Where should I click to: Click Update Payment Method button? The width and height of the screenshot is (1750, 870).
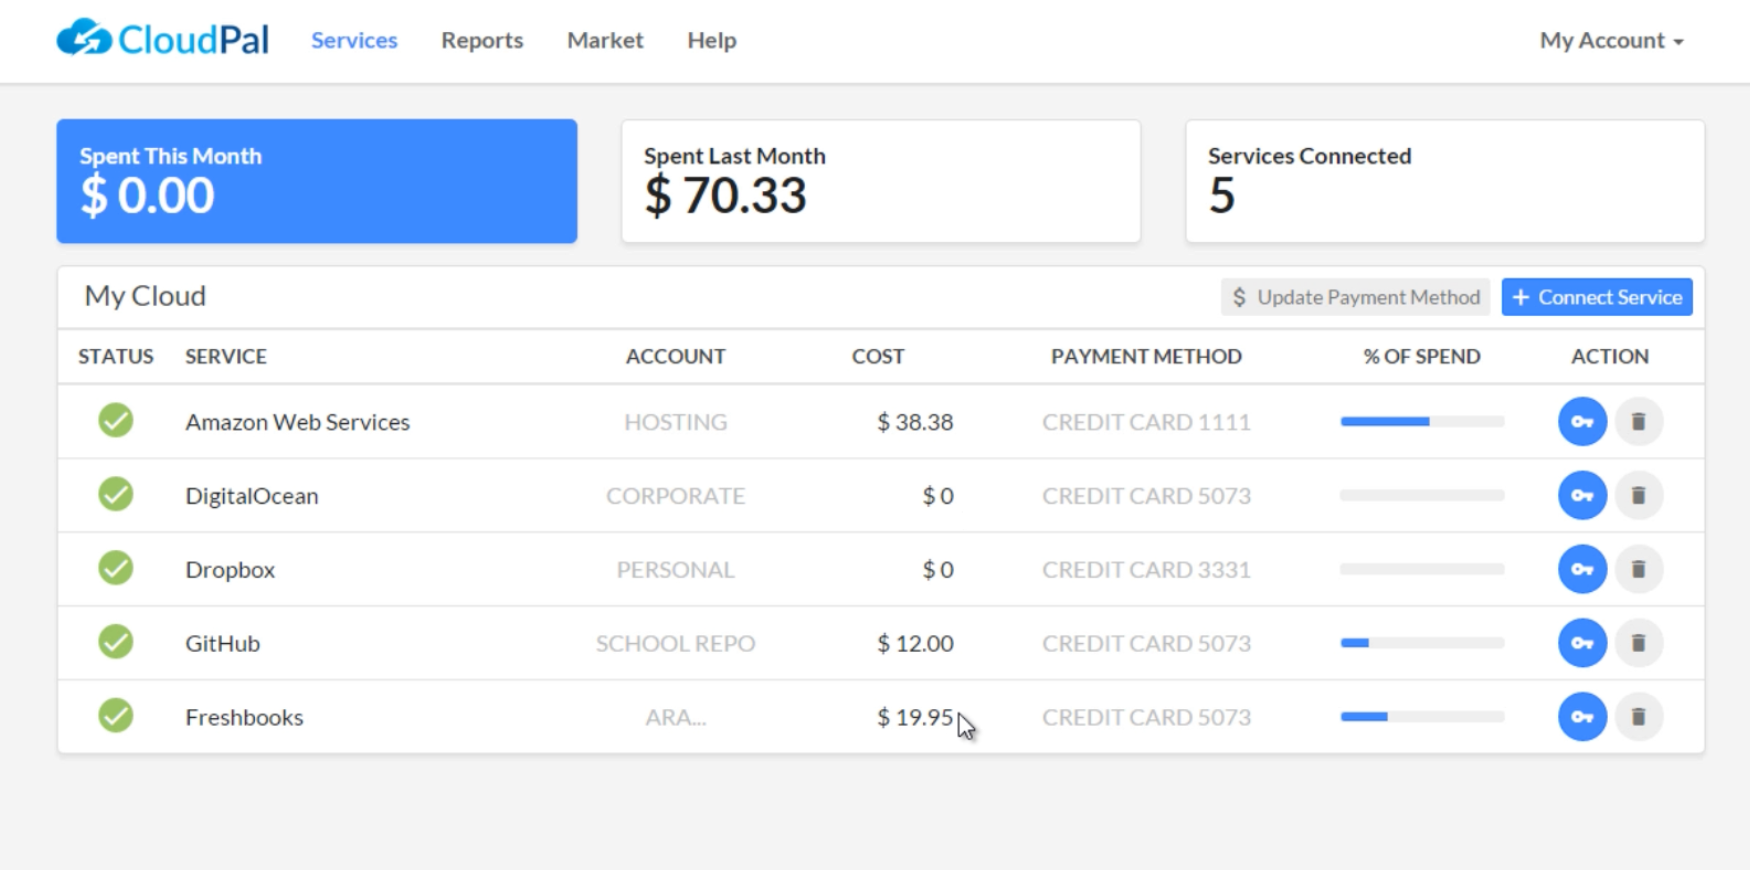coord(1355,297)
